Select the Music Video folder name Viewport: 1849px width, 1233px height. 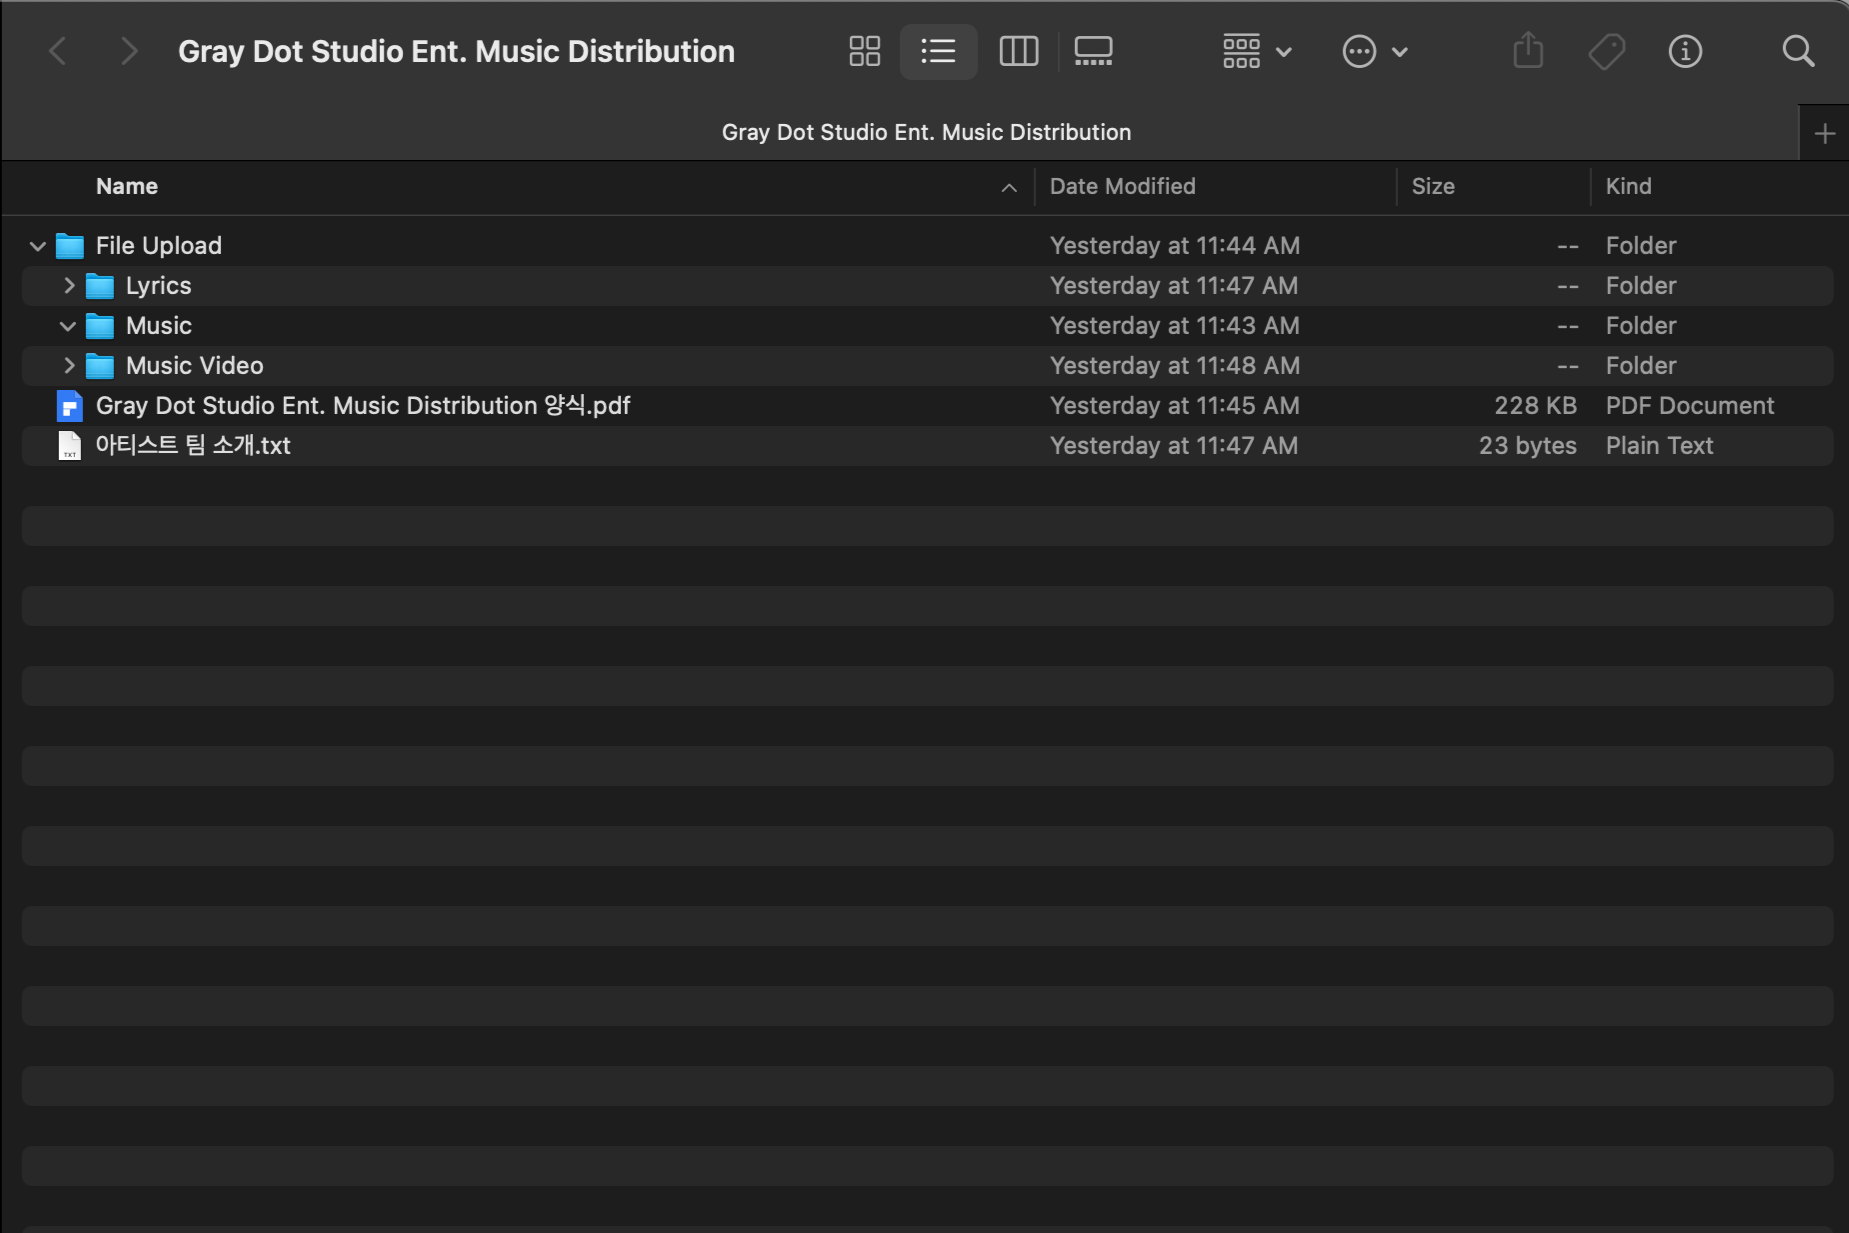[194, 366]
